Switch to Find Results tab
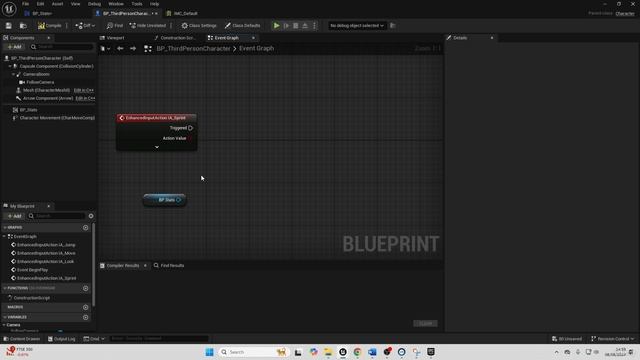This screenshot has height=360, width=640. pos(169,265)
